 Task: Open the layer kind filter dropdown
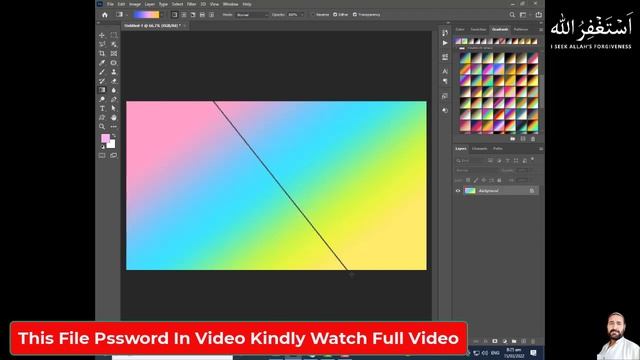click(x=471, y=160)
